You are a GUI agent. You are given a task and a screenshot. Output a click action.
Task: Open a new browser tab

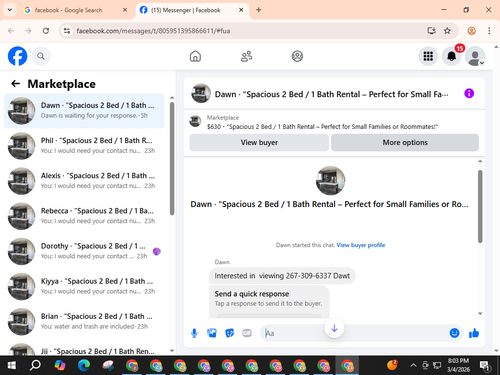pyautogui.click(x=258, y=10)
